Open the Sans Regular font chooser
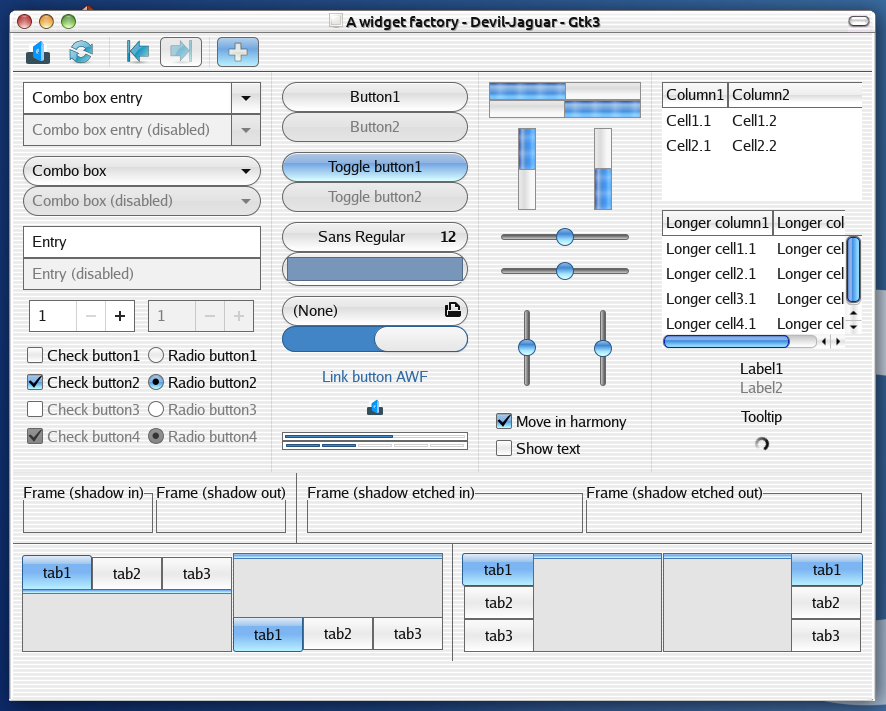This screenshot has width=886, height=711. [x=375, y=237]
